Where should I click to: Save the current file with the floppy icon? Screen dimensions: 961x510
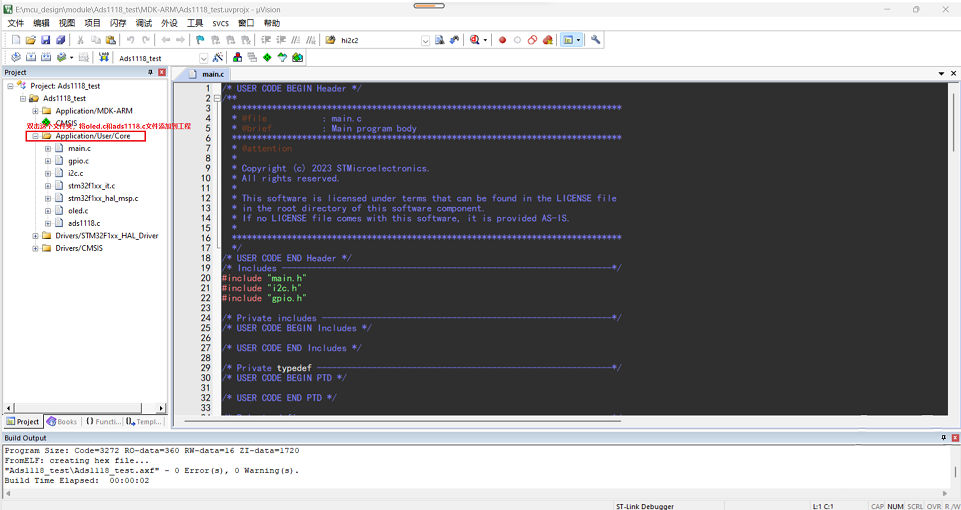[45, 40]
